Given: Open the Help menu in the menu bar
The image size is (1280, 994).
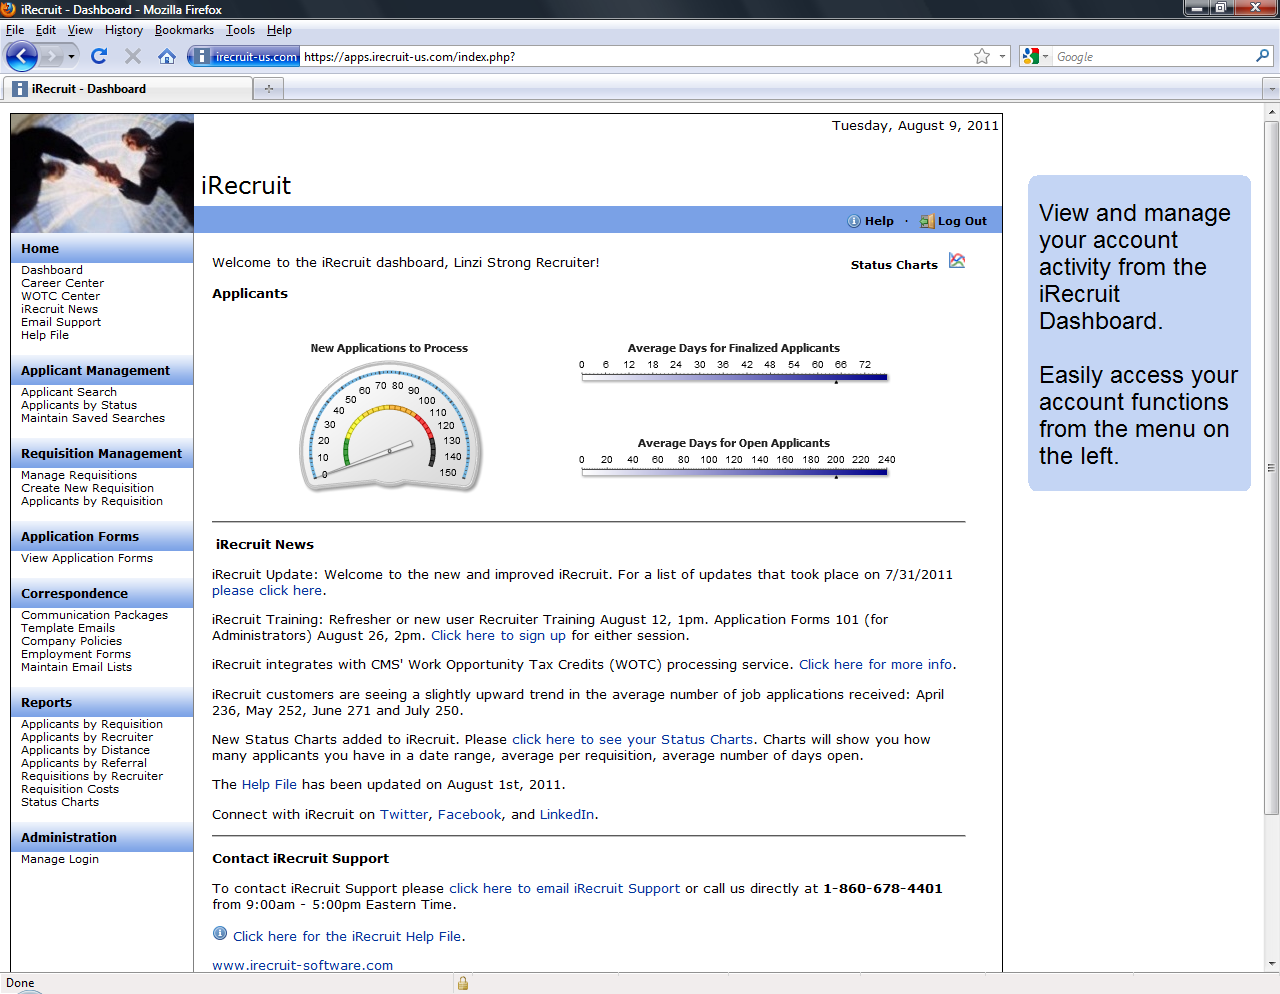Looking at the screenshot, I should pos(279,30).
